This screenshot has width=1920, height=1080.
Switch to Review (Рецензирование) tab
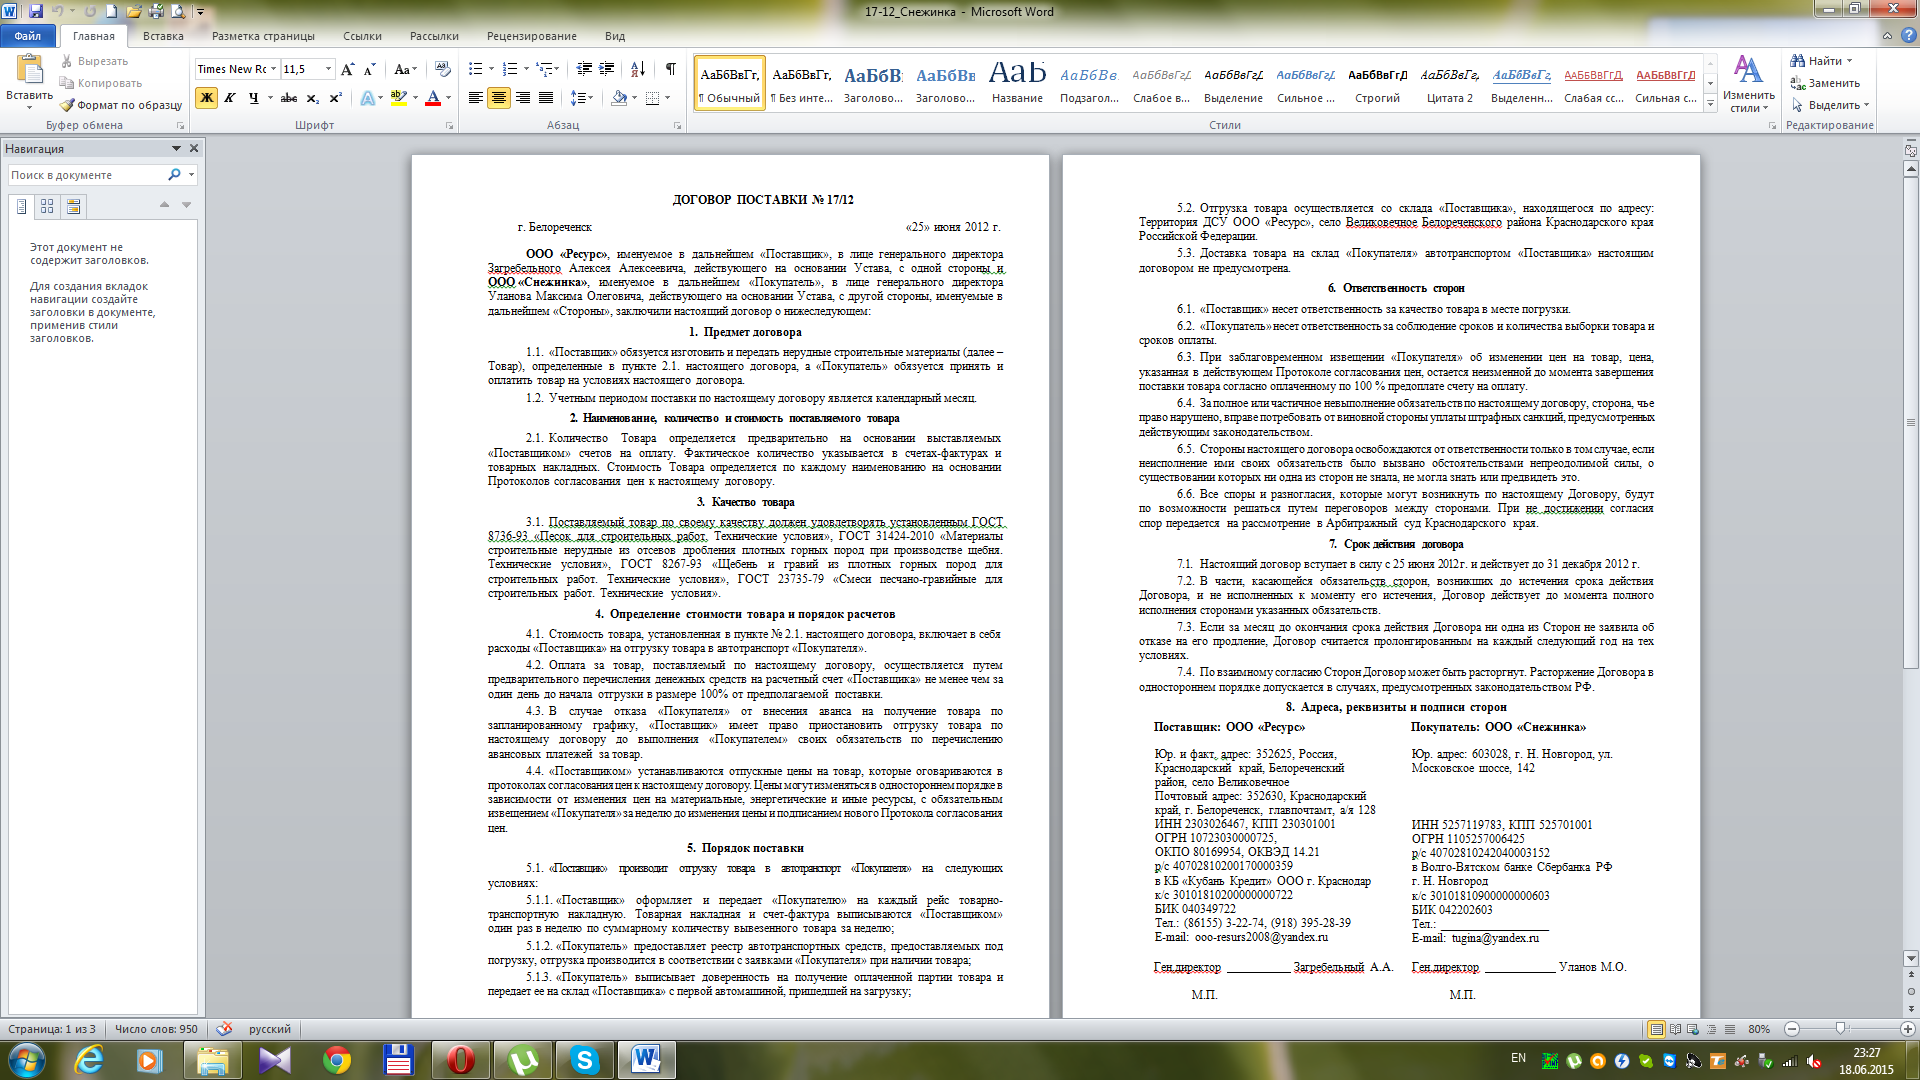click(x=531, y=36)
